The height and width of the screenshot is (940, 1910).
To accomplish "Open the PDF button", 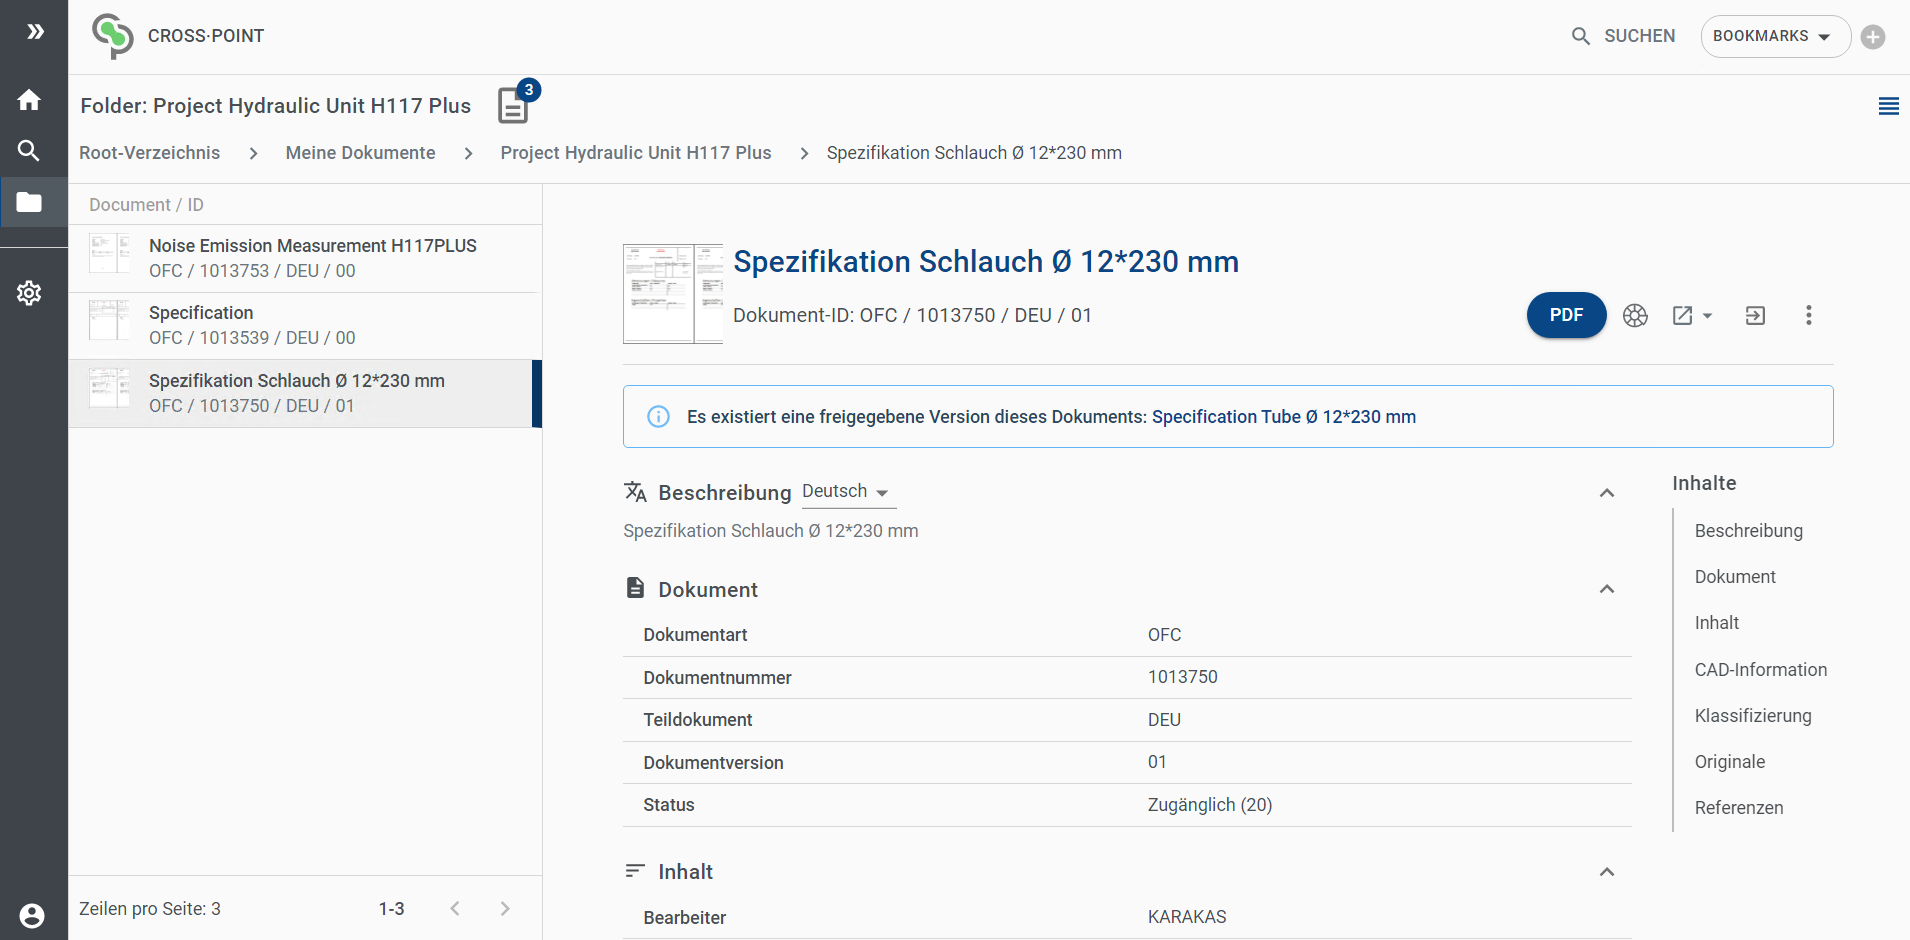I will tap(1566, 315).
